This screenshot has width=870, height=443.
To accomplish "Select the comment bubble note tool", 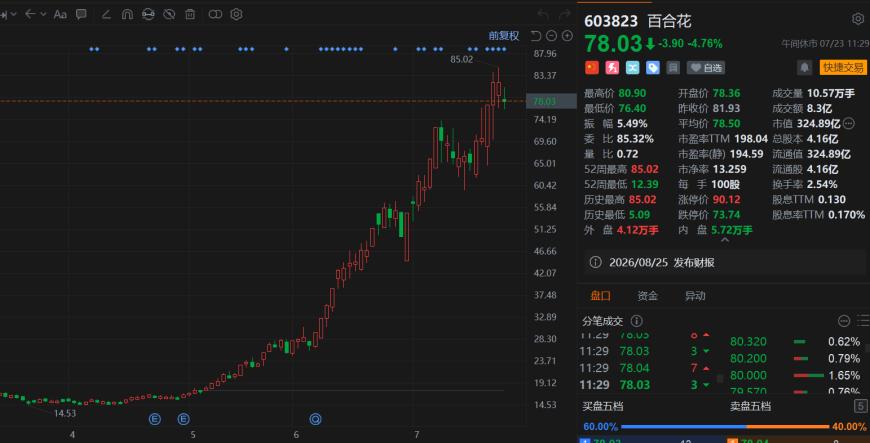I will point(82,14).
